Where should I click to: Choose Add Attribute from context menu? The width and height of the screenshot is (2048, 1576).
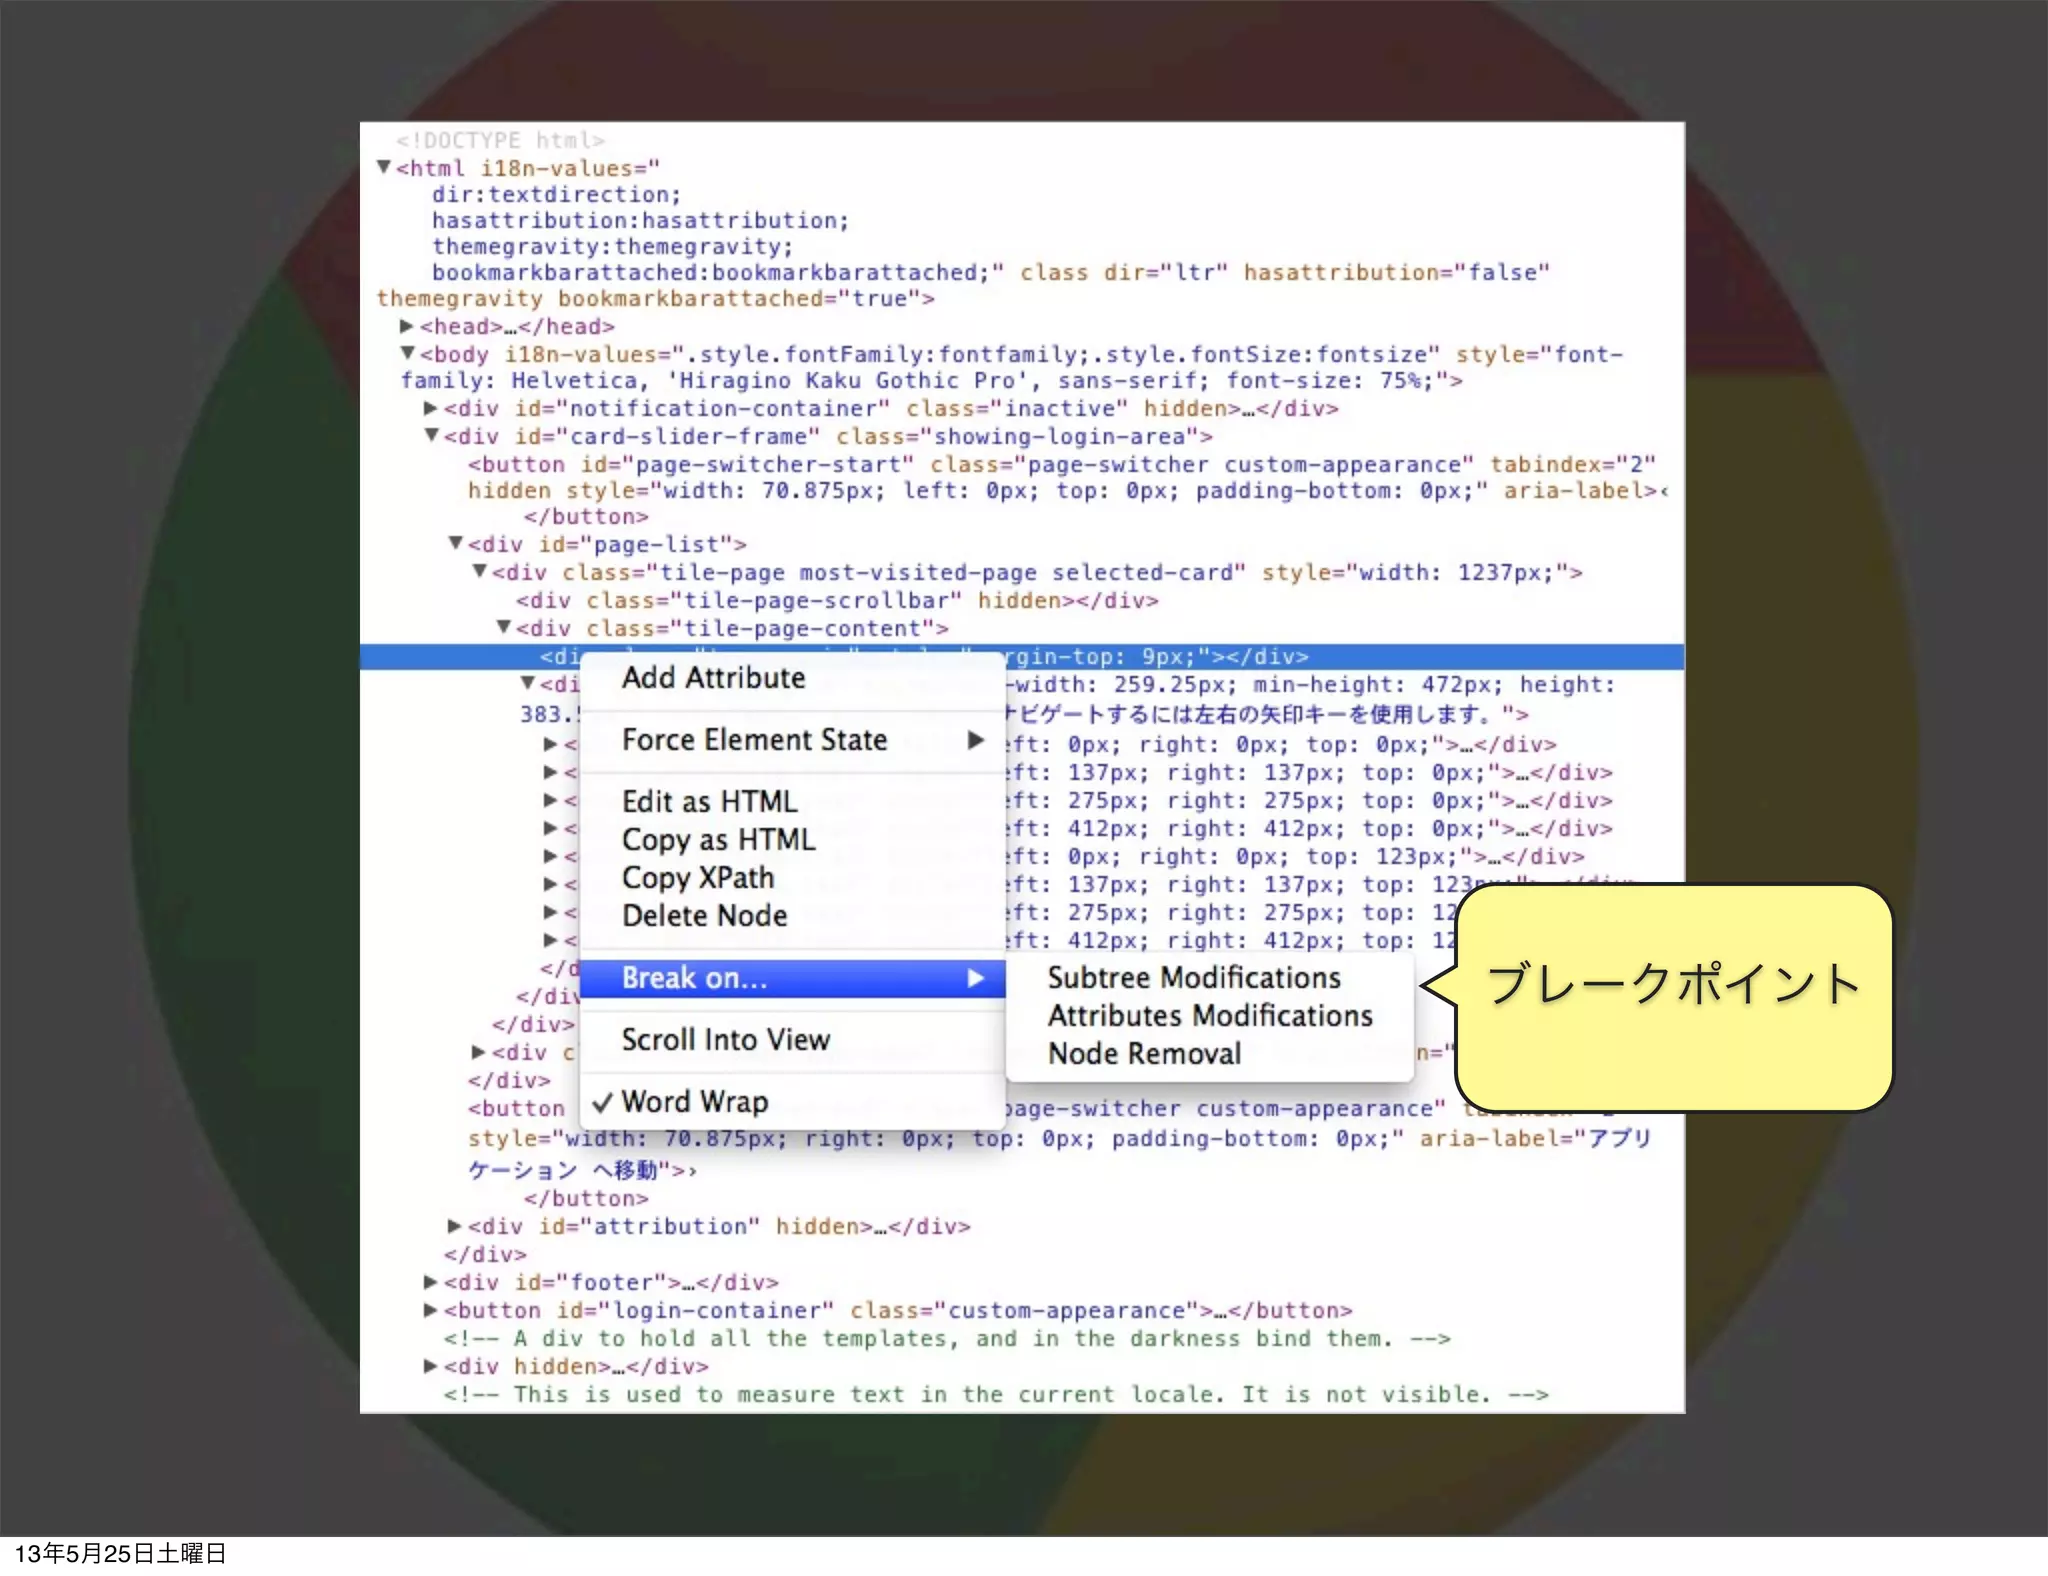[713, 678]
